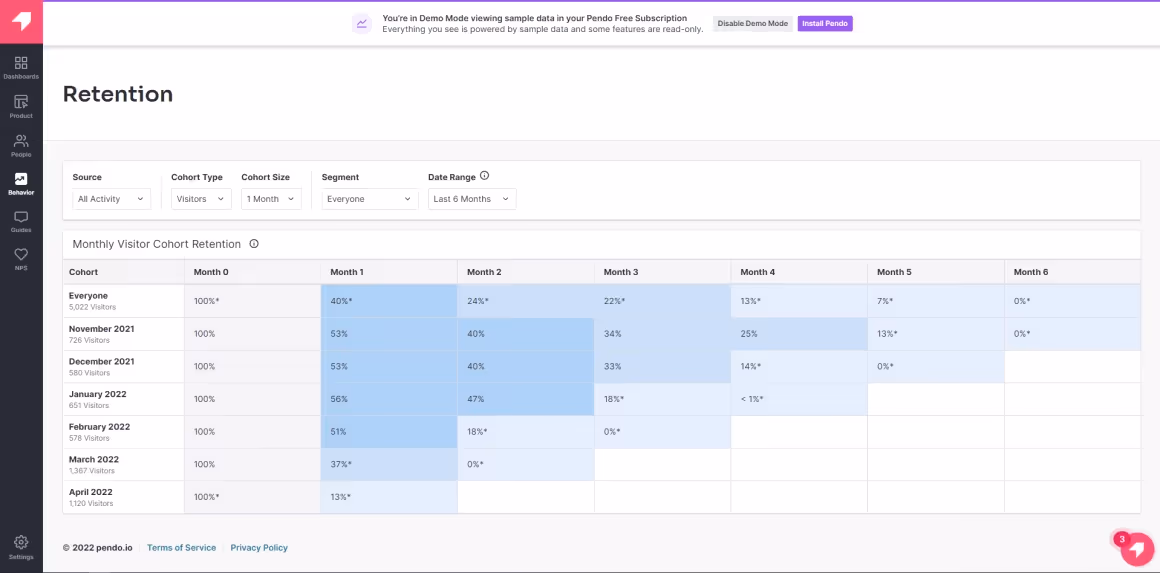Open the Terms of Service link
The image size is (1160, 573).
click(181, 548)
